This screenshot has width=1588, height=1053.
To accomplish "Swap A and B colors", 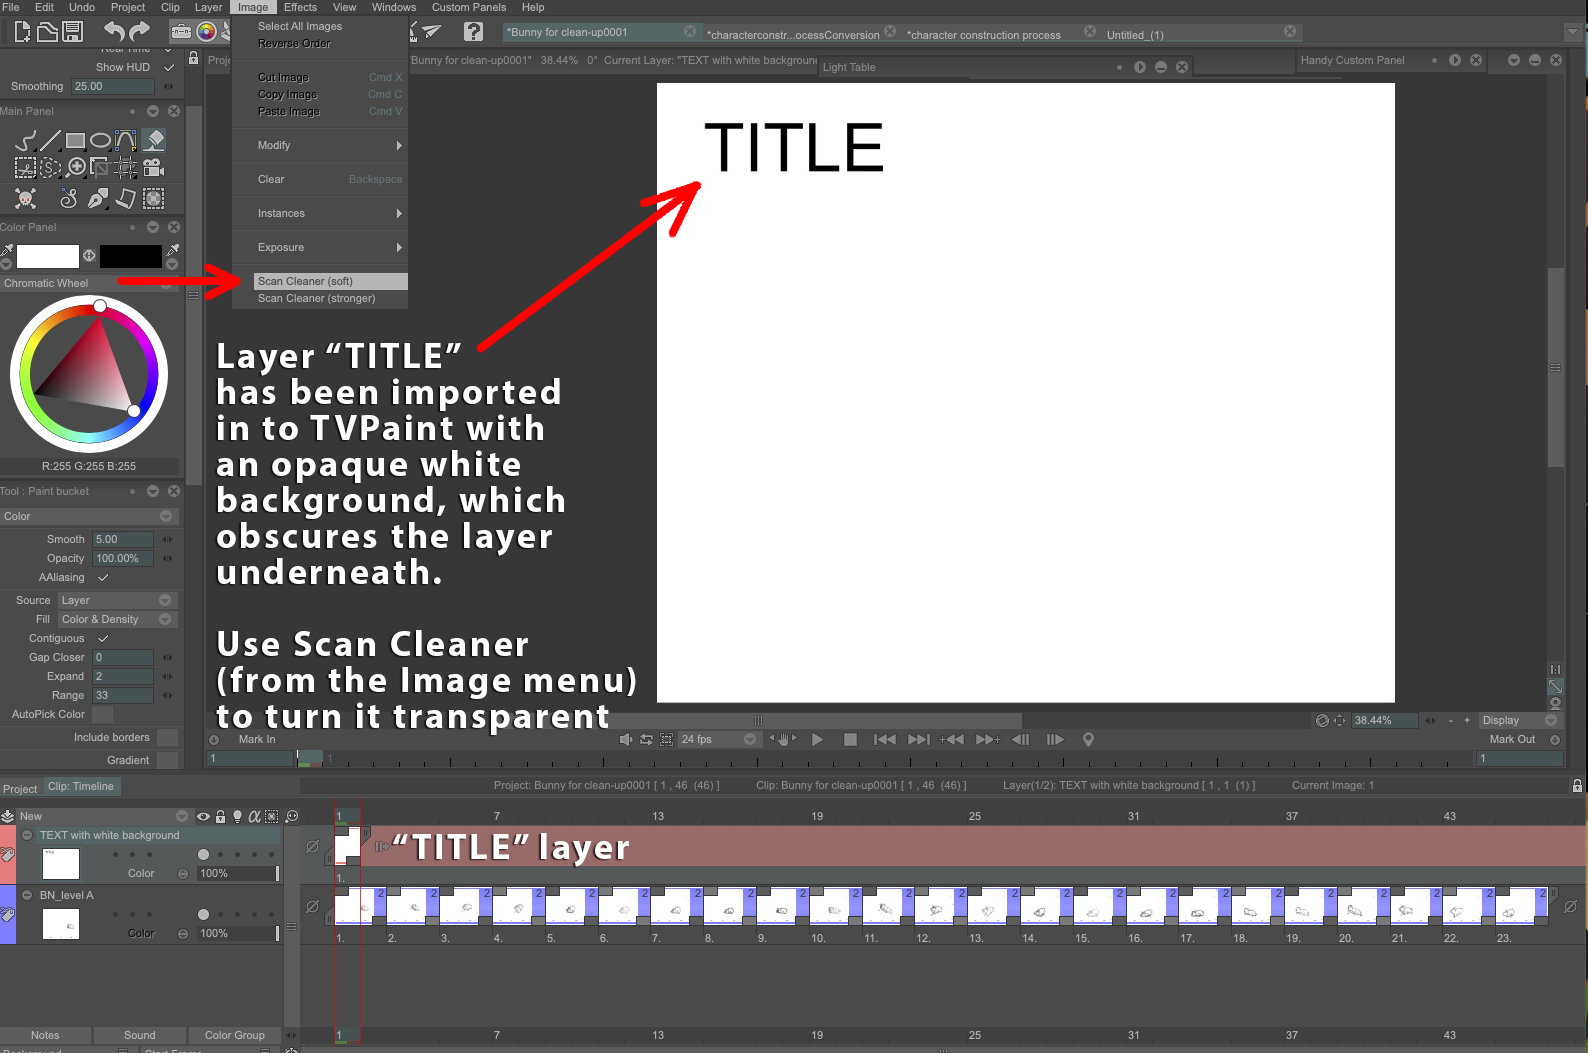I will point(89,256).
